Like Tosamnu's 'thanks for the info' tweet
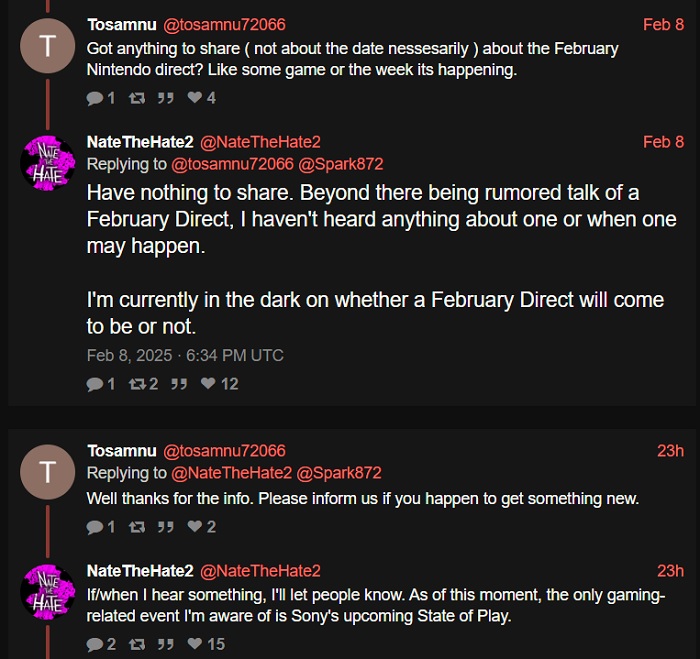This screenshot has width=700, height=659. [x=195, y=527]
